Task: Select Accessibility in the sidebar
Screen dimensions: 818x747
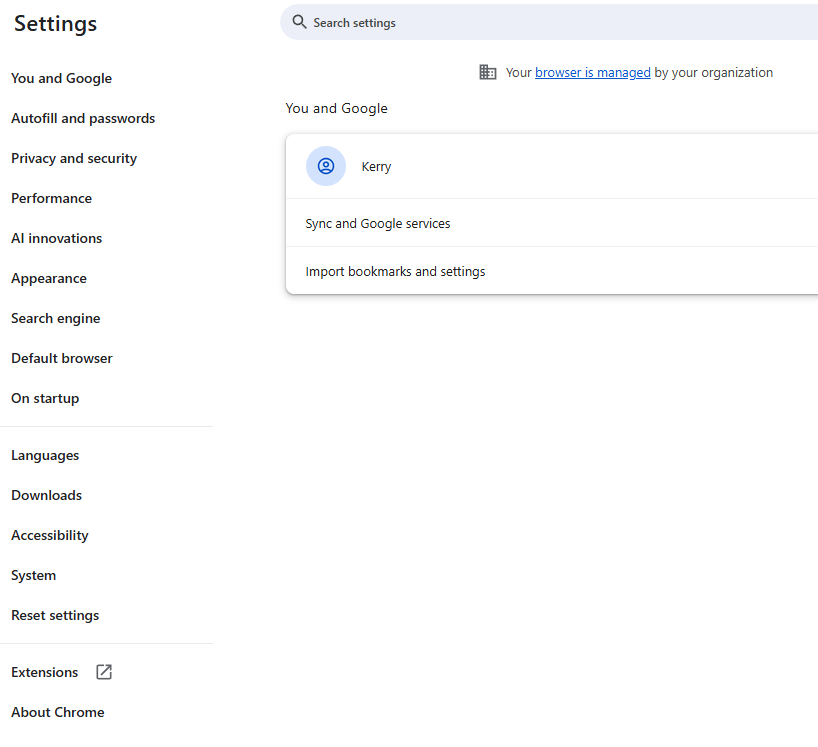Action: coord(50,535)
